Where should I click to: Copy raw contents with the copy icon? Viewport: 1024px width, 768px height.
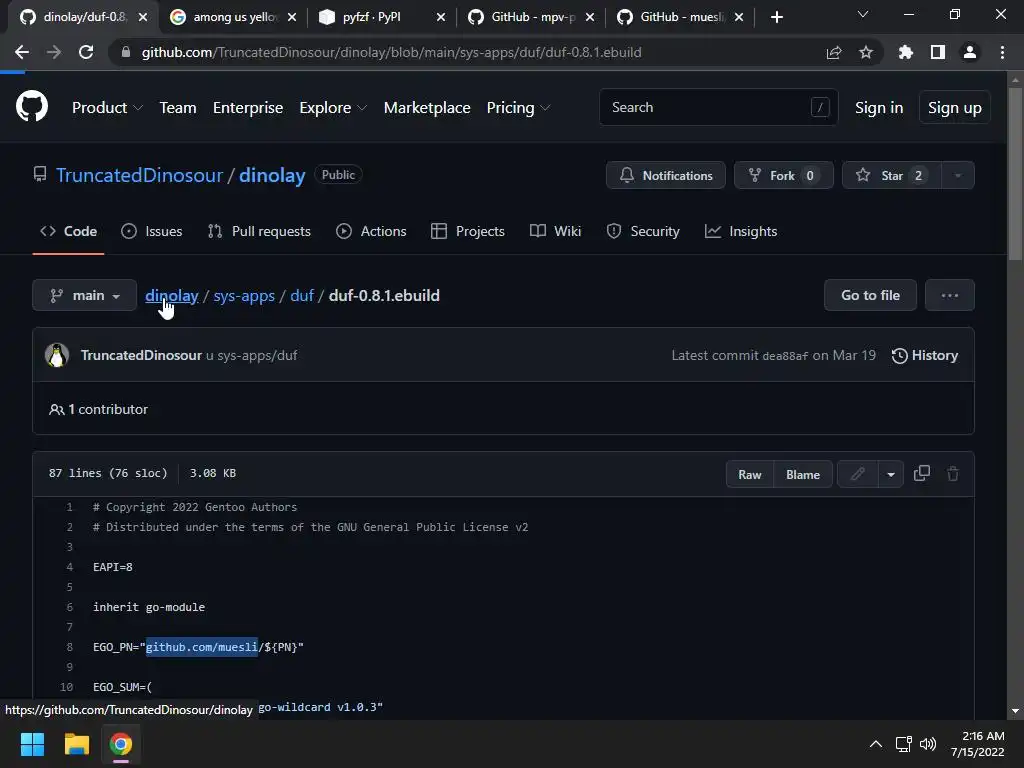(x=921, y=473)
